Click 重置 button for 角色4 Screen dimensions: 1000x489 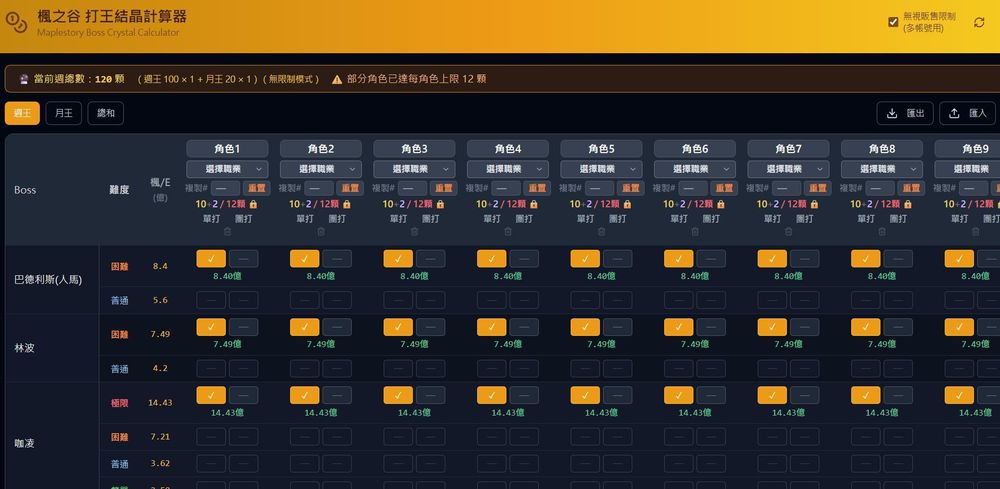(537, 188)
